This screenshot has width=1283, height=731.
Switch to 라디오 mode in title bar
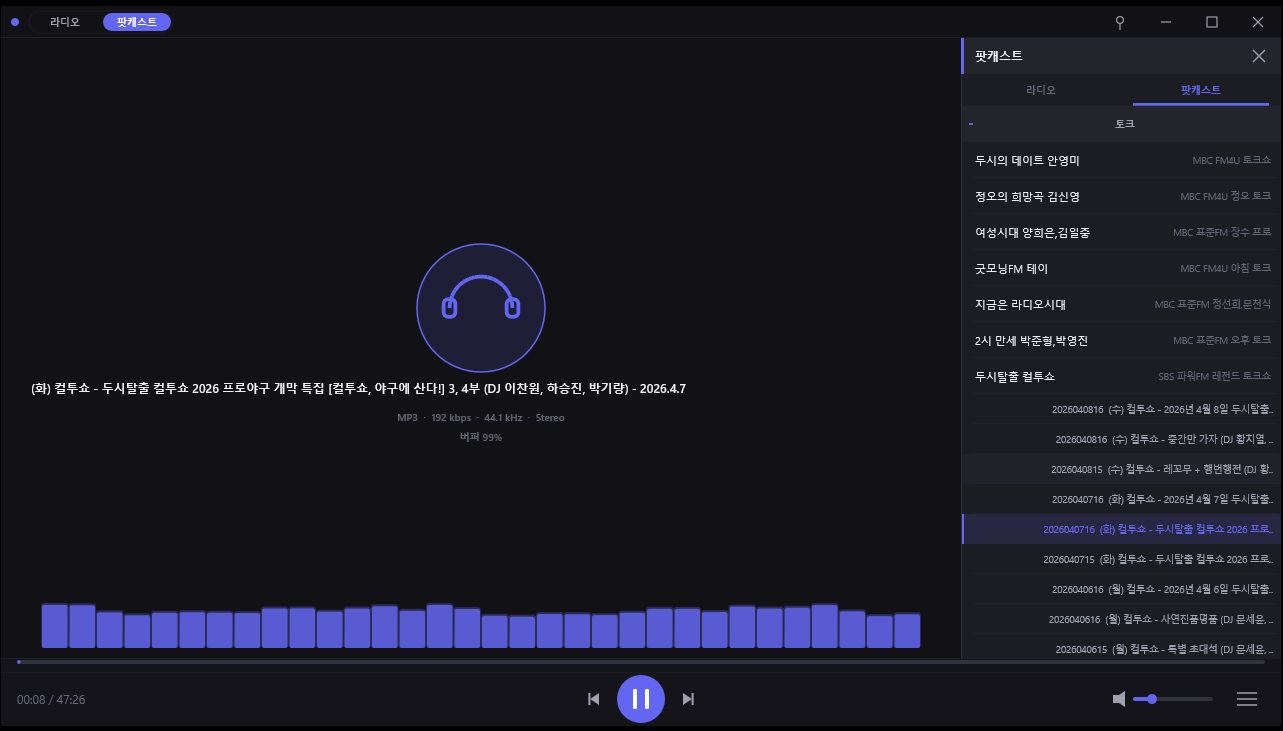point(65,22)
